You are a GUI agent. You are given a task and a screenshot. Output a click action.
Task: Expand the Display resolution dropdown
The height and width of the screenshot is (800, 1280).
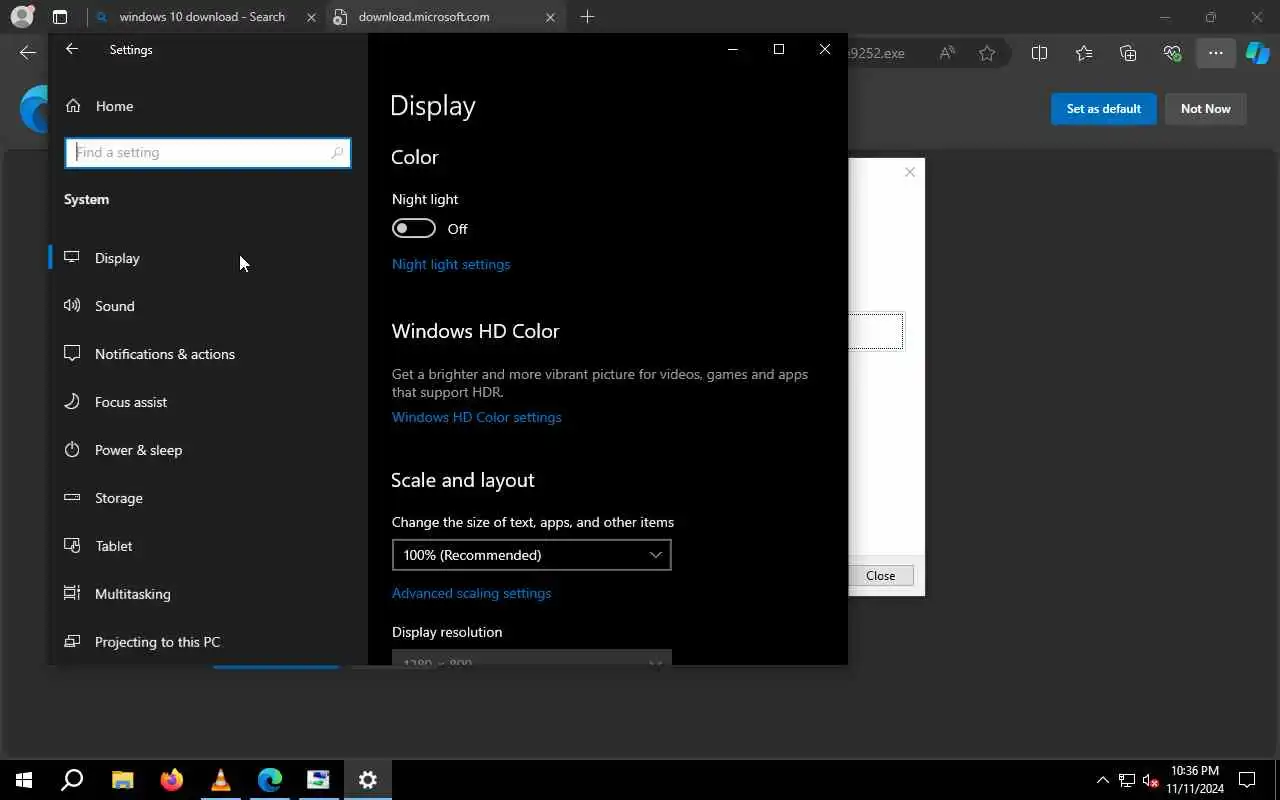click(x=531, y=658)
